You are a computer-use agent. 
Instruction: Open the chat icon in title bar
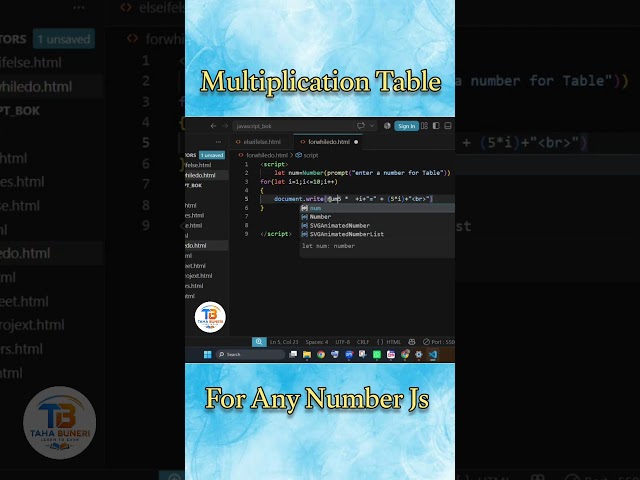pyautogui.click(x=360, y=126)
